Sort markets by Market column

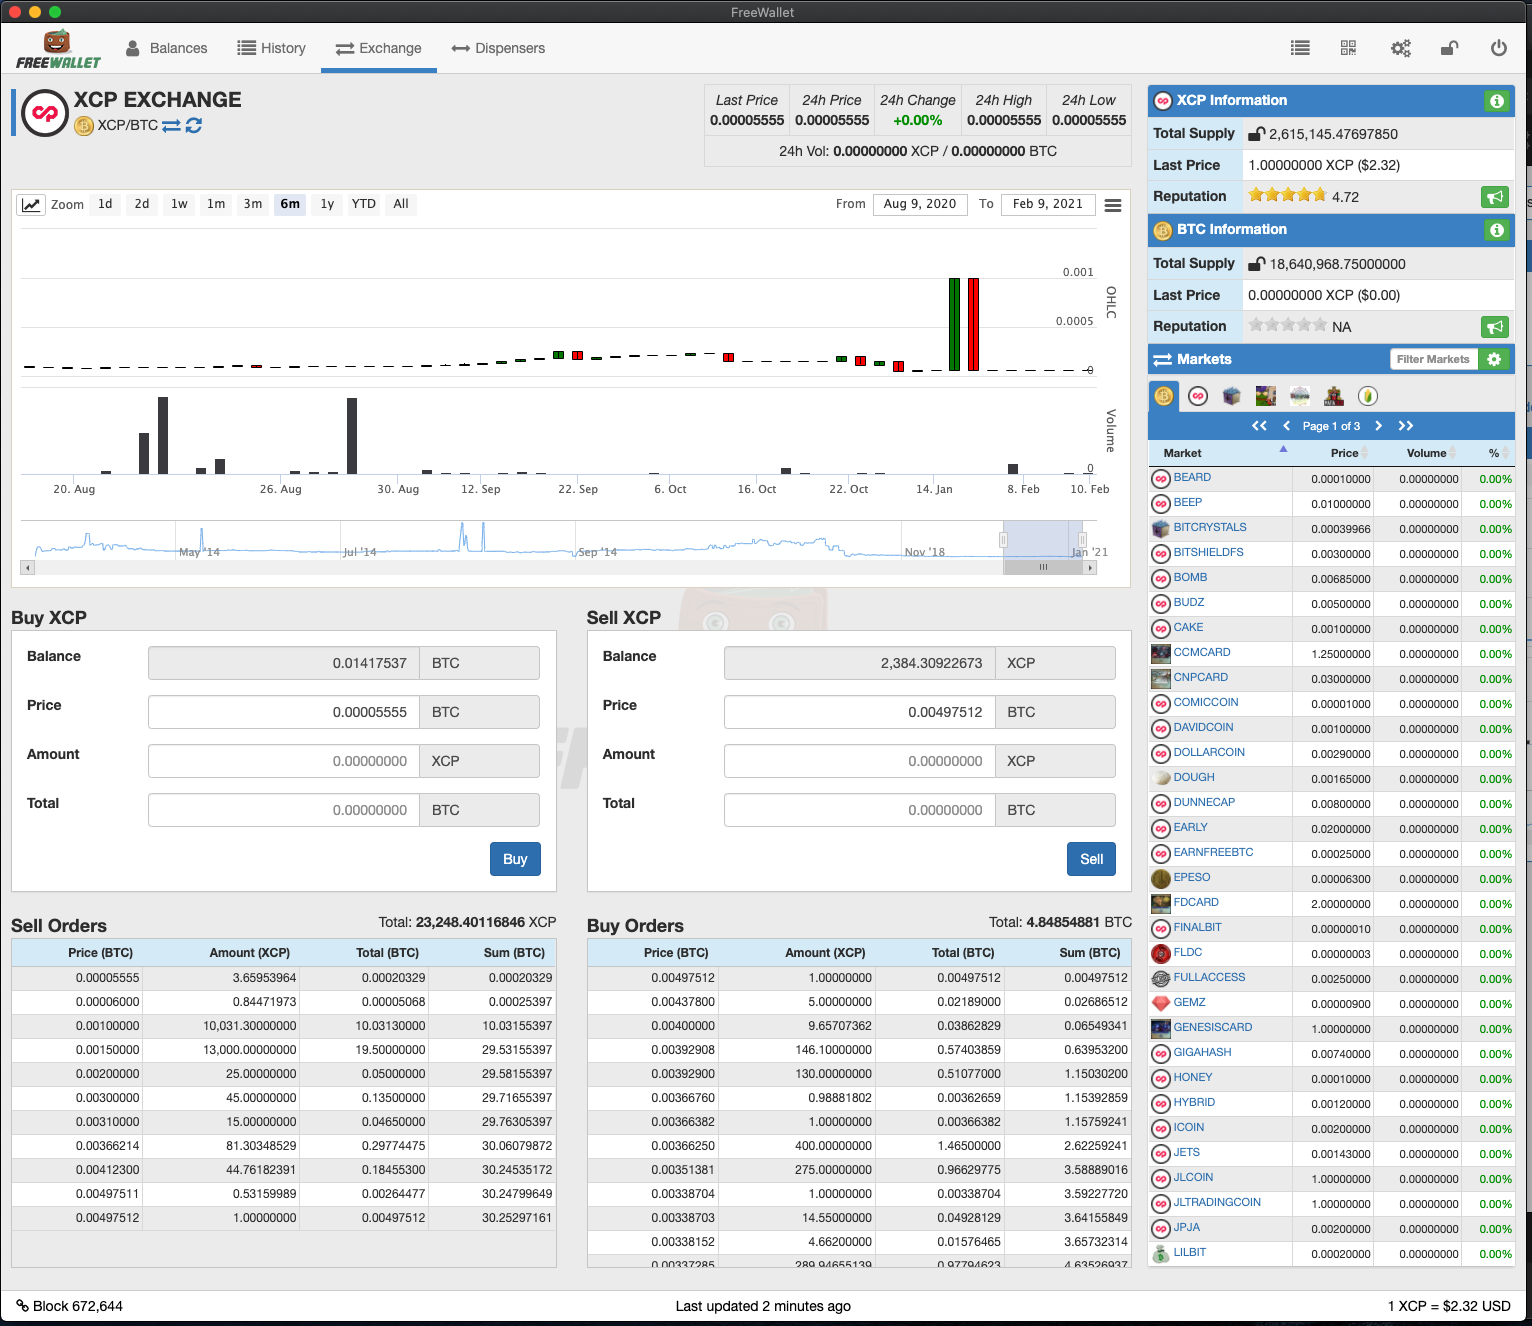(1220, 453)
